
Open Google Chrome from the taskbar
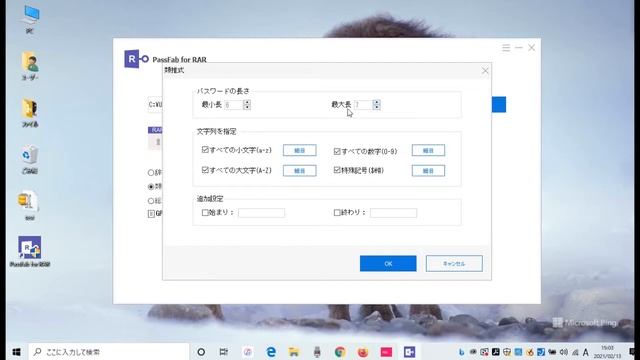(340, 351)
